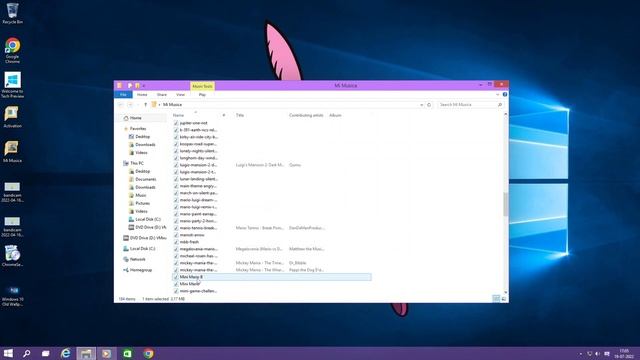Switch to Large icons view in the status bar
The height and width of the screenshot is (360, 640).
pos(504,299)
